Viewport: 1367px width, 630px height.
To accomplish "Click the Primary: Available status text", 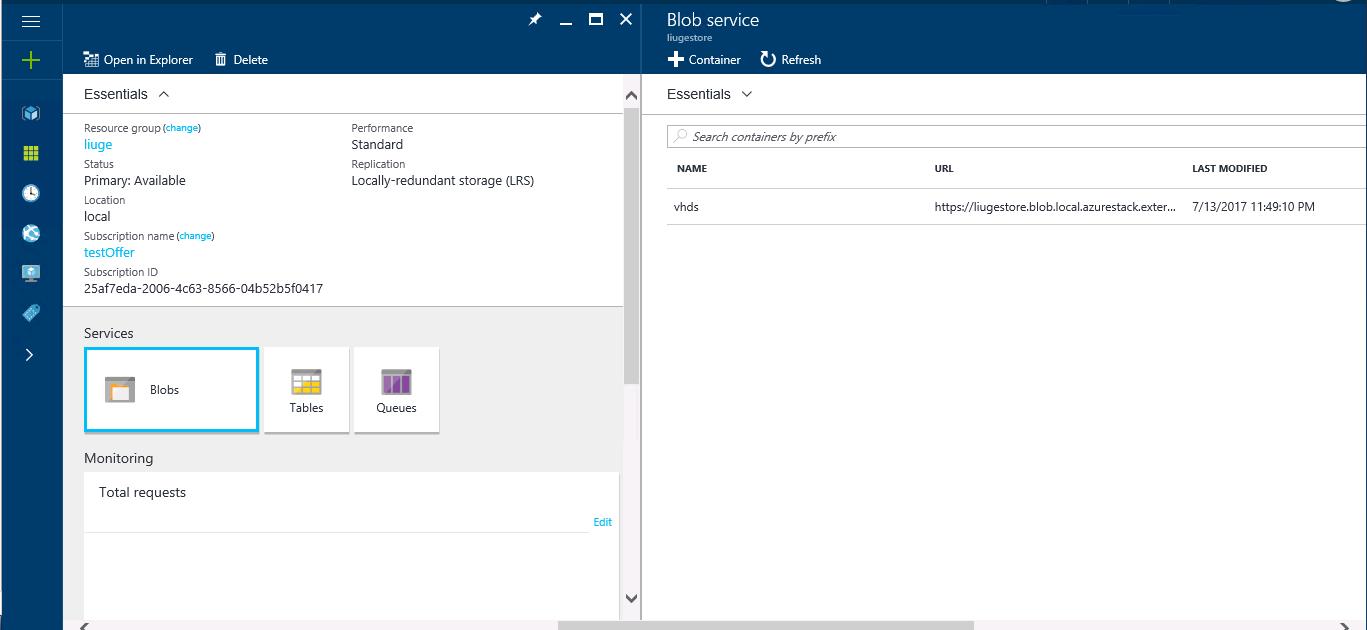I will click(x=135, y=181).
